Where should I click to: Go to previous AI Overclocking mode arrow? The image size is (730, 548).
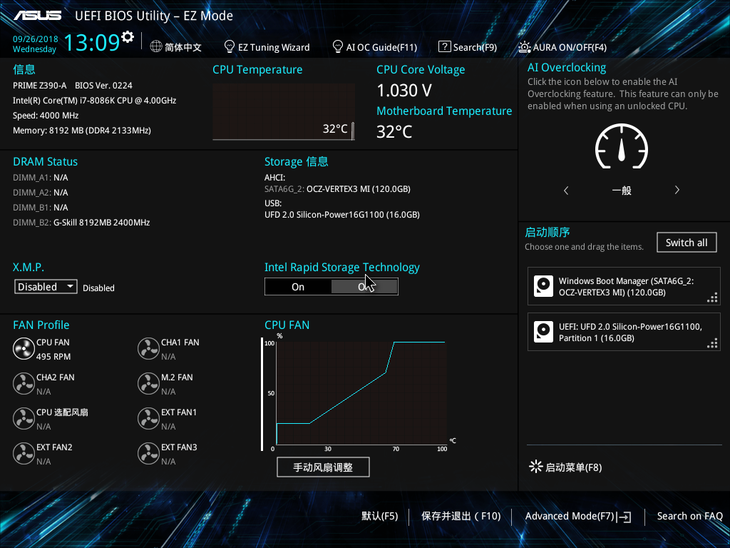pos(566,190)
